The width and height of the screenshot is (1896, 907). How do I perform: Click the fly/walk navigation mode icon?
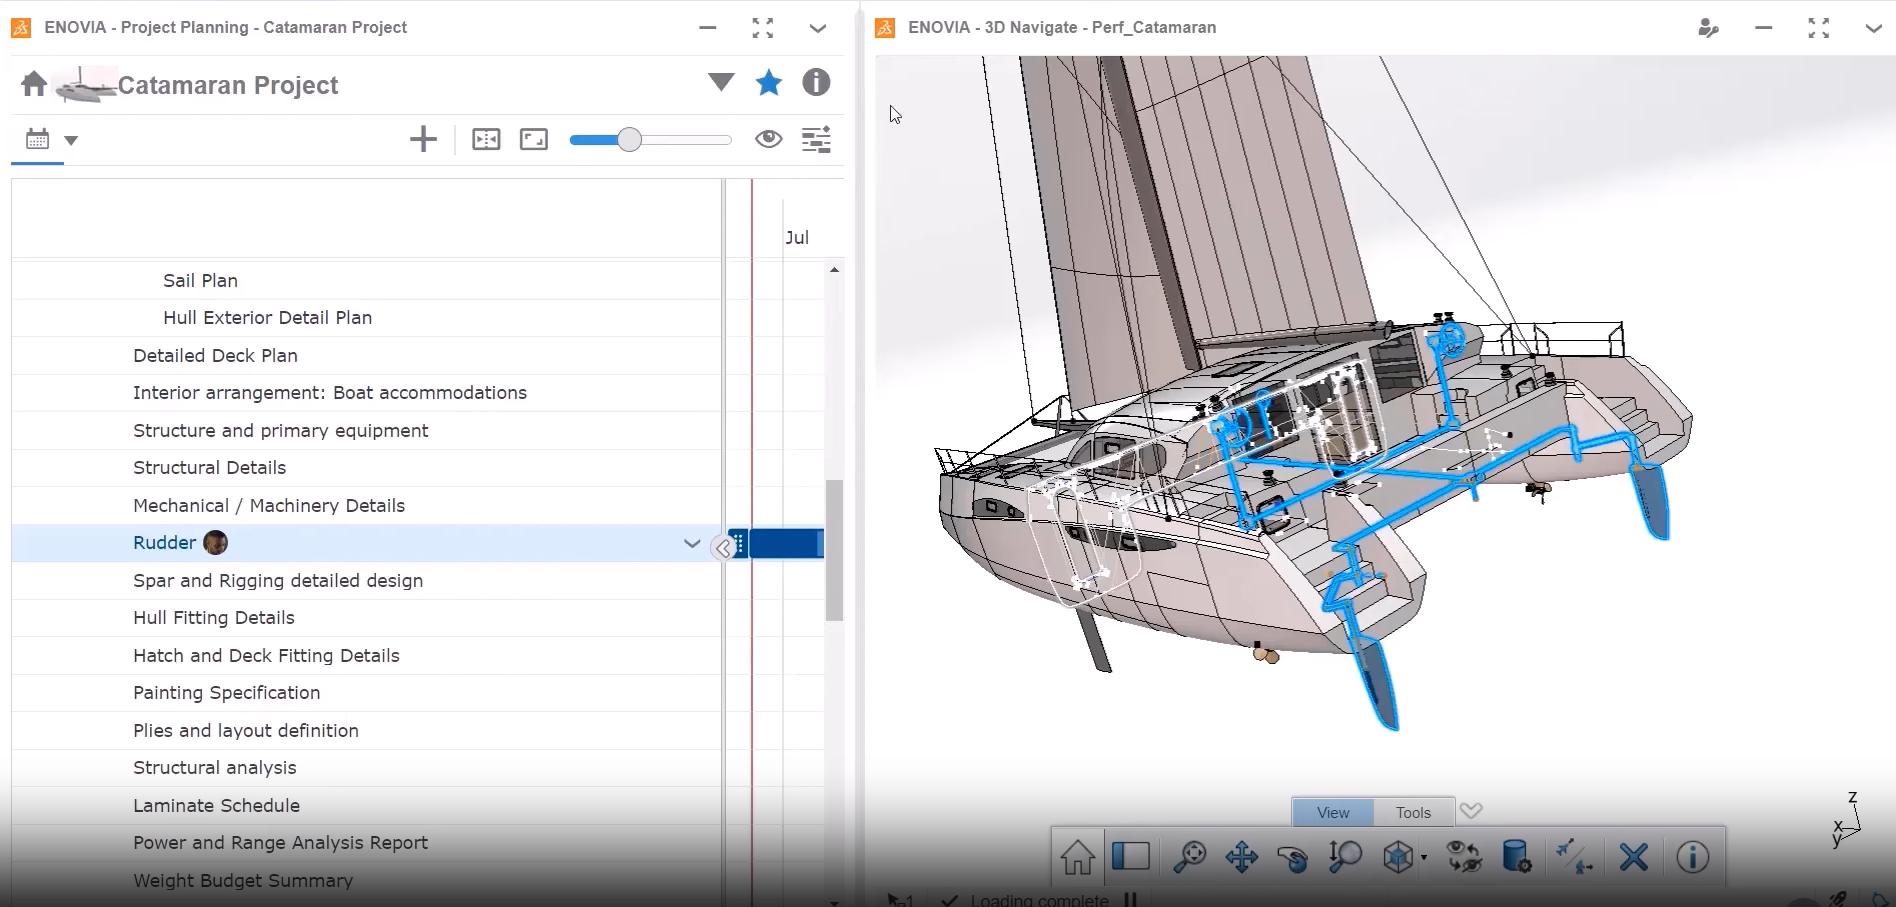point(1574,857)
